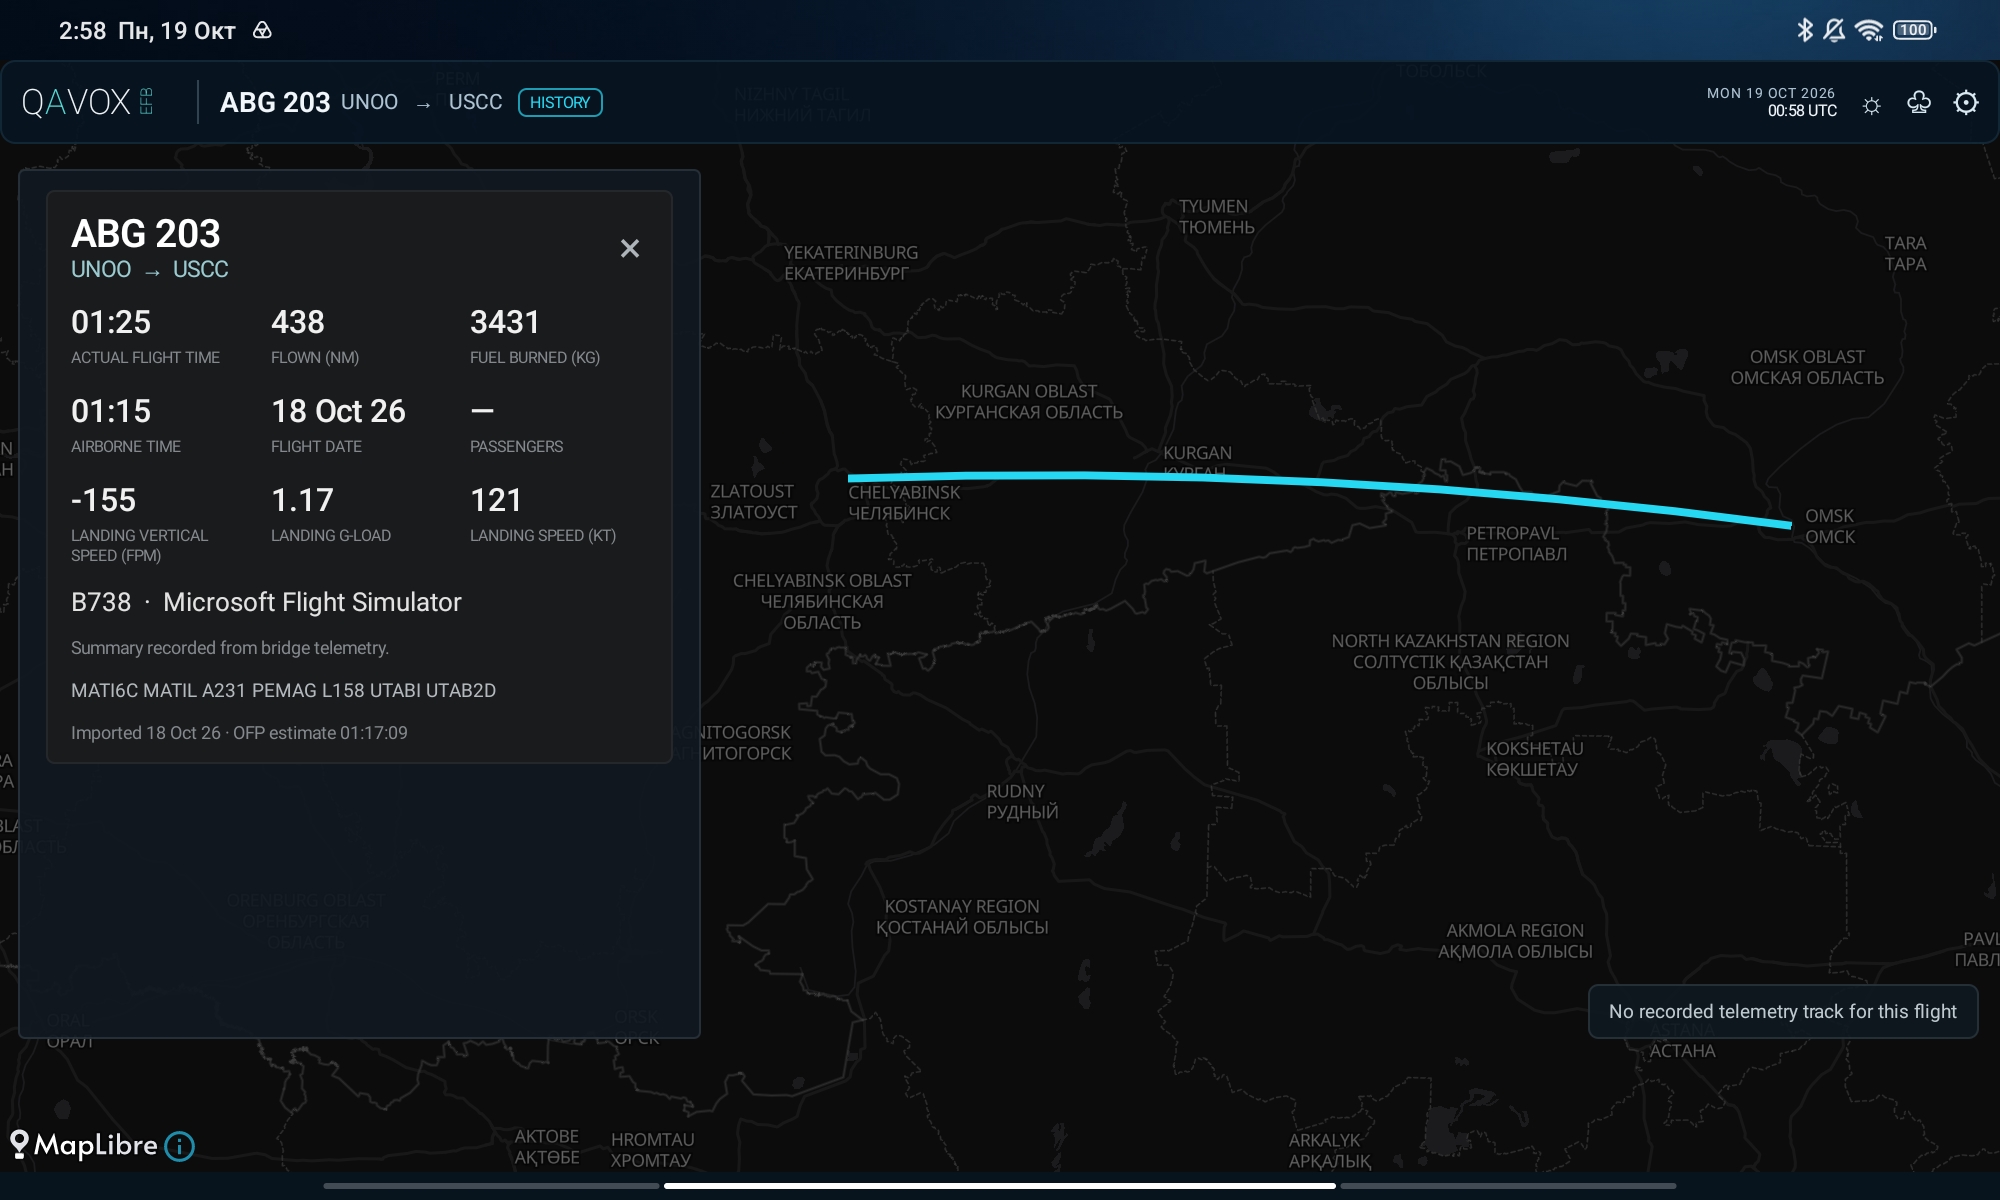Screen dimensions: 2000x1200
Task: Select the YEKATERINBURG map label
Action: coord(850,263)
